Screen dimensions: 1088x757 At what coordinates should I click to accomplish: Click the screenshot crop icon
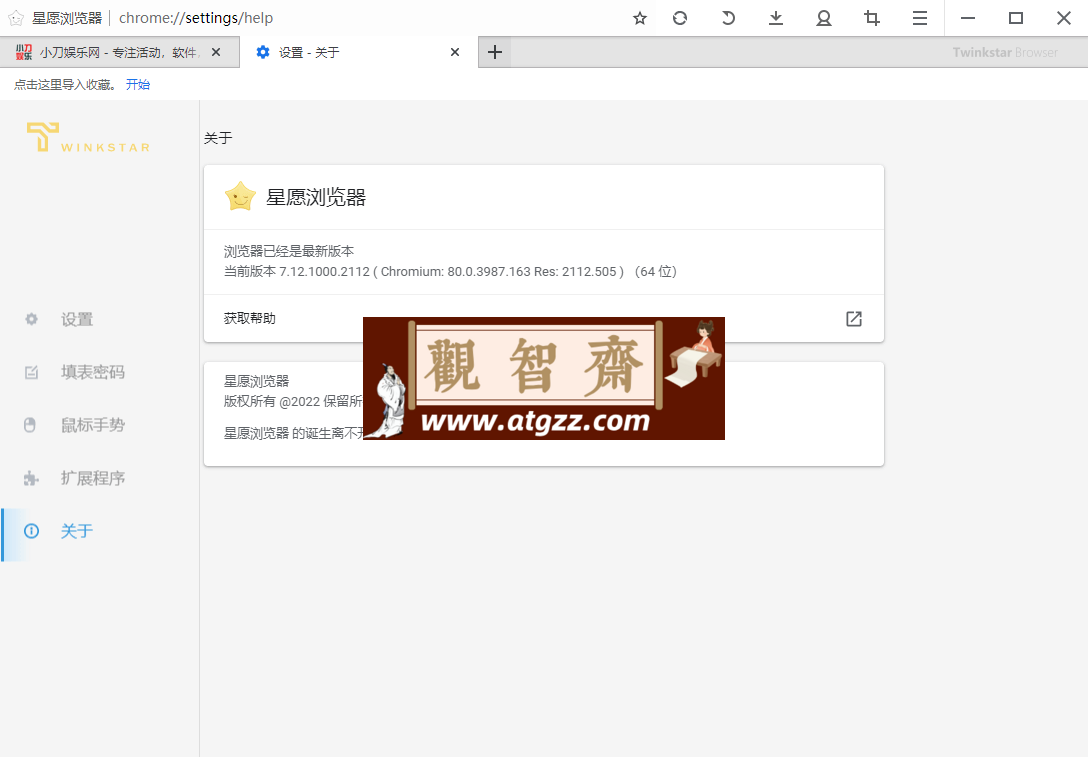click(x=872, y=18)
